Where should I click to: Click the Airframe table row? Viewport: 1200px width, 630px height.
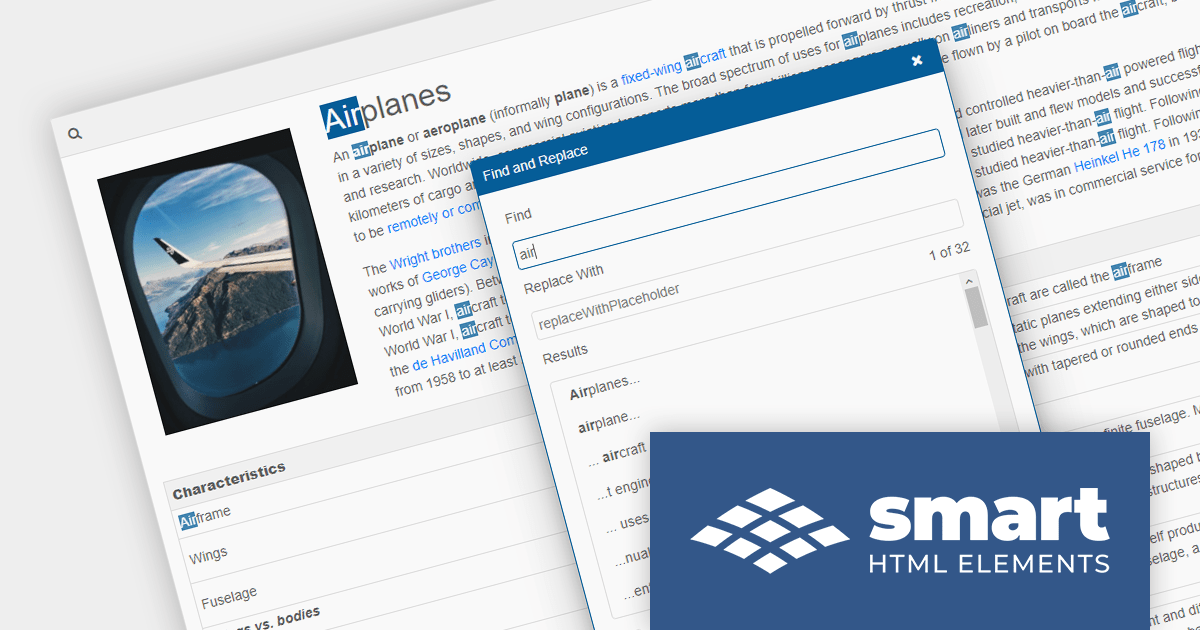(204, 517)
